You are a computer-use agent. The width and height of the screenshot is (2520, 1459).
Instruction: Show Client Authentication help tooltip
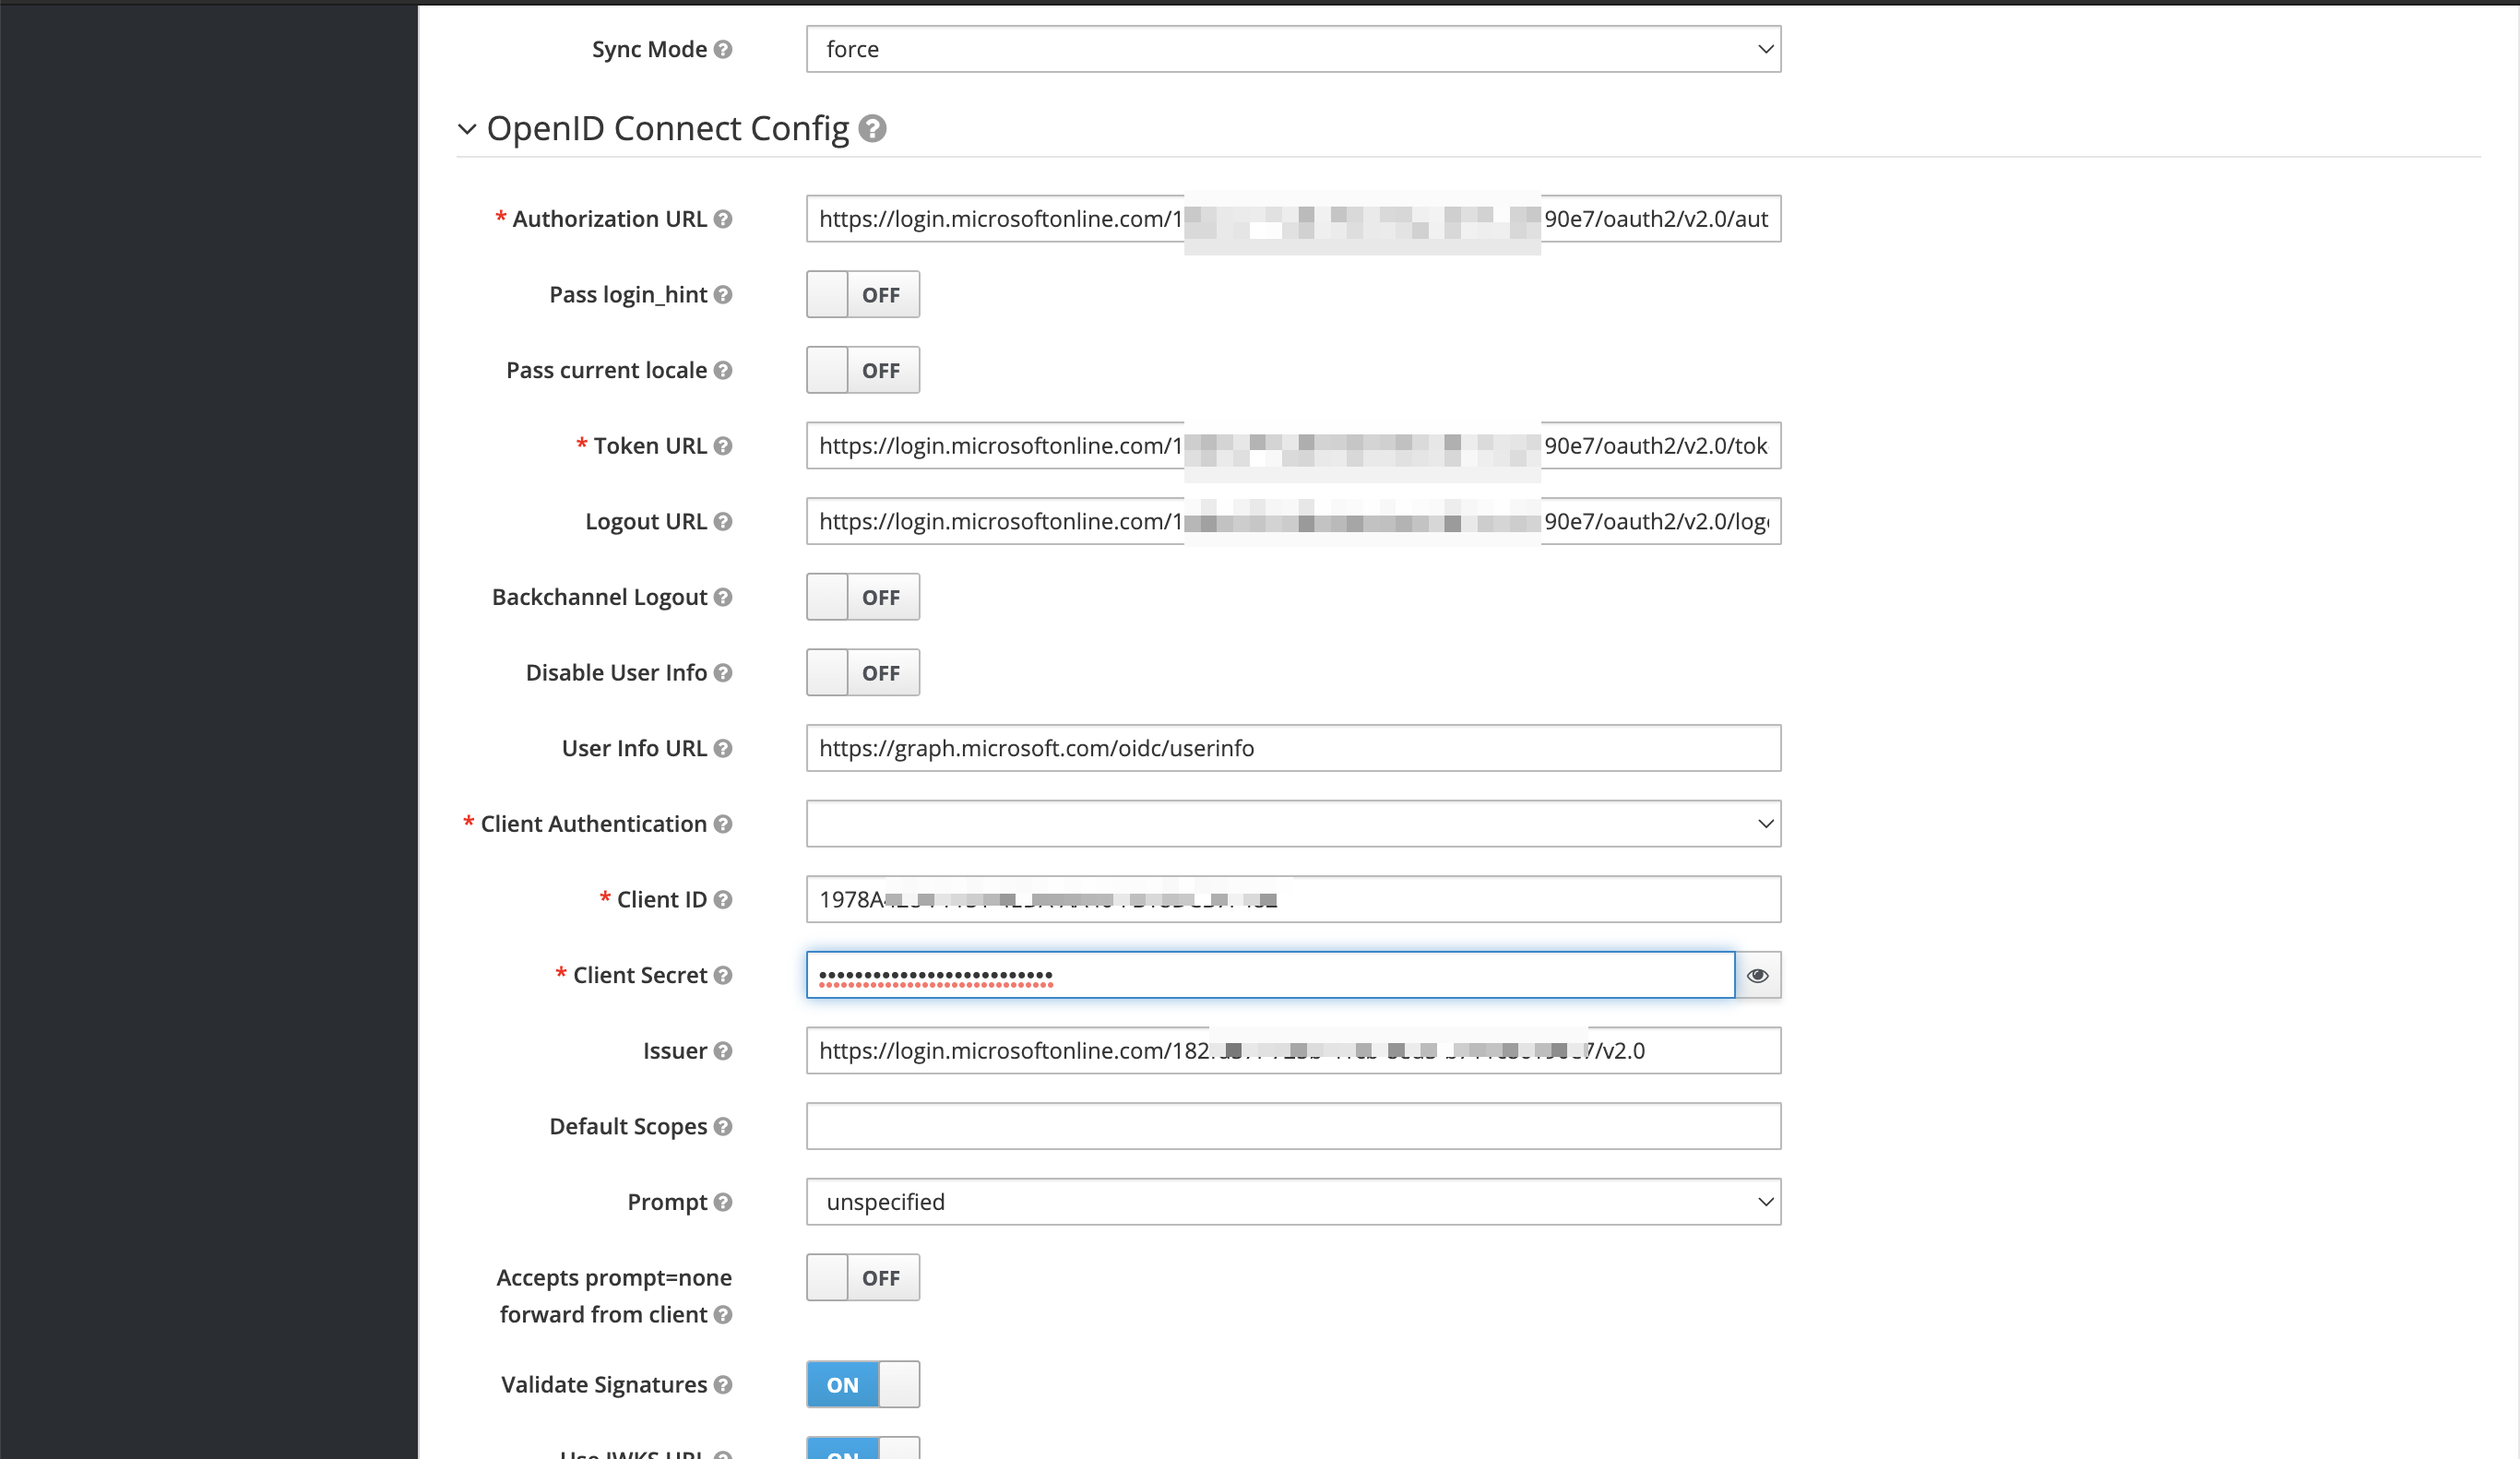coord(723,824)
